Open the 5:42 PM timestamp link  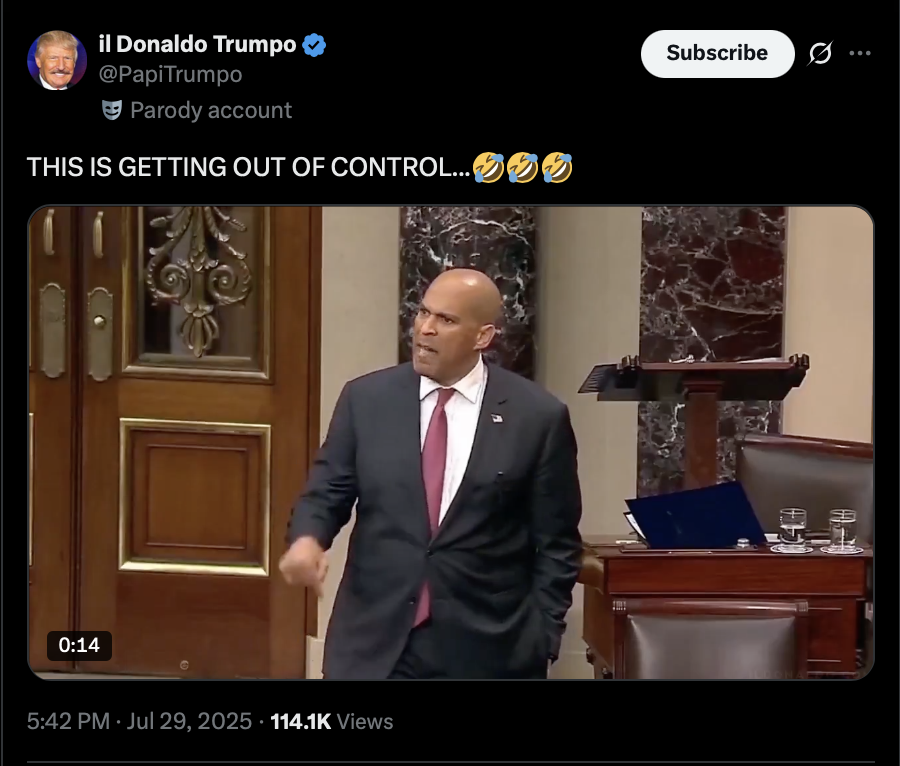tap(68, 721)
